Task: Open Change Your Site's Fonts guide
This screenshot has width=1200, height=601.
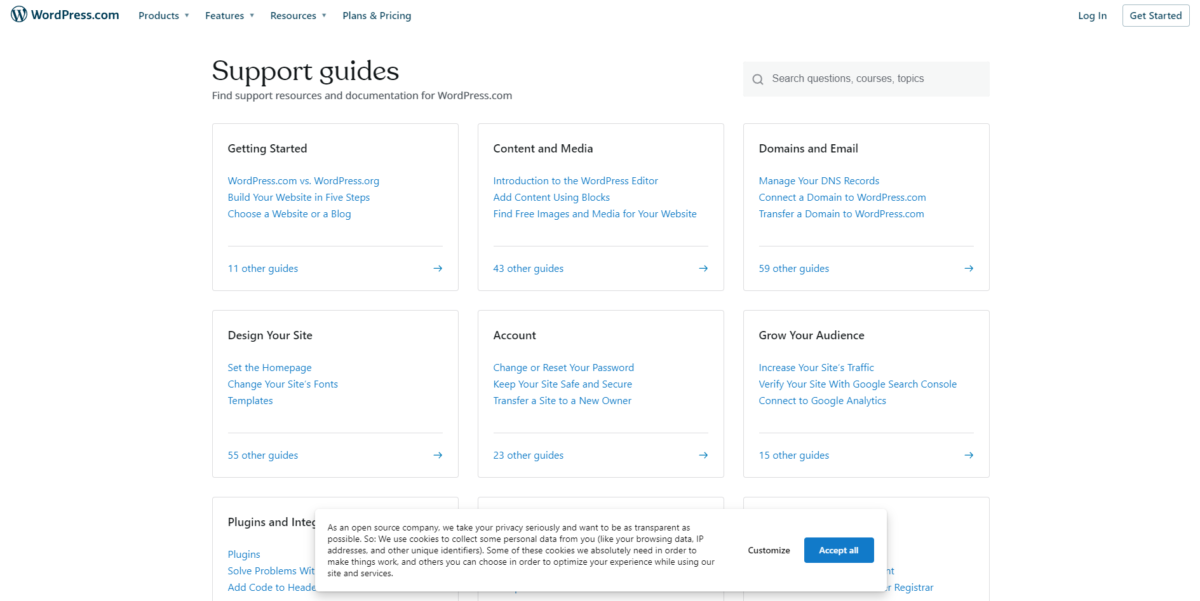Action: (x=283, y=384)
